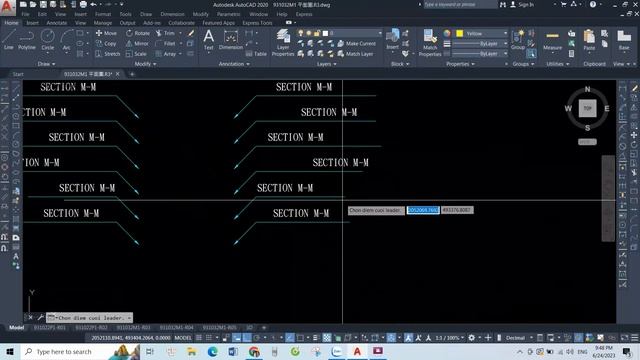Click Make Current layer button
This screenshot has width=640, height=360.
tap(356, 43)
